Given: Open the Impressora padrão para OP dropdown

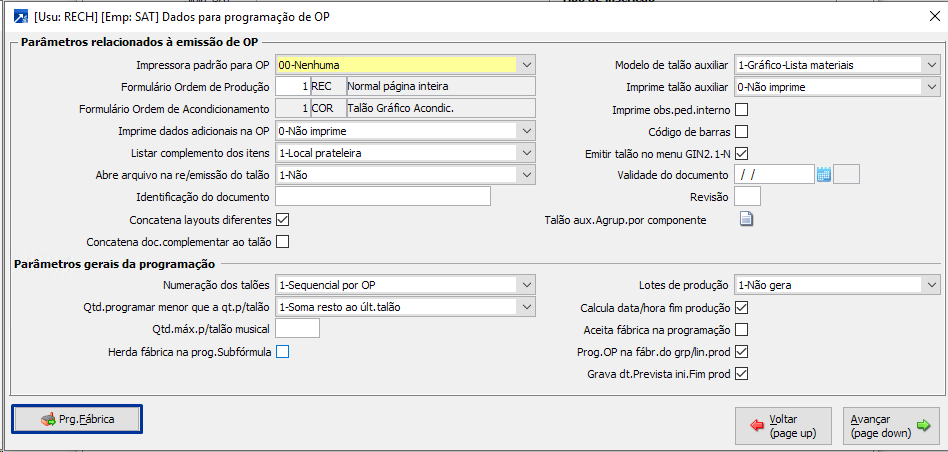Looking at the screenshot, I should point(527,65).
